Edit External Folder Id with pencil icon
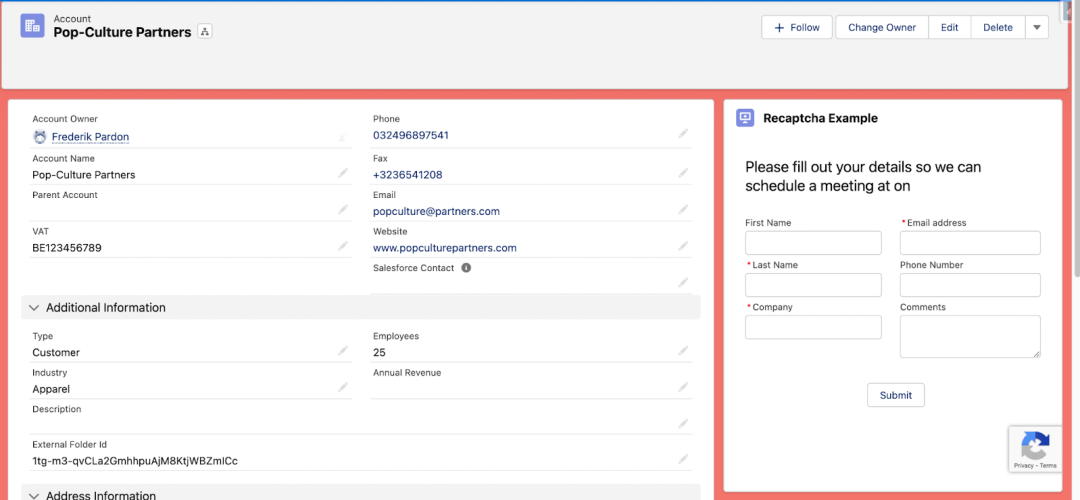Viewport: 1080px width, 500px height. coord(683,459)
